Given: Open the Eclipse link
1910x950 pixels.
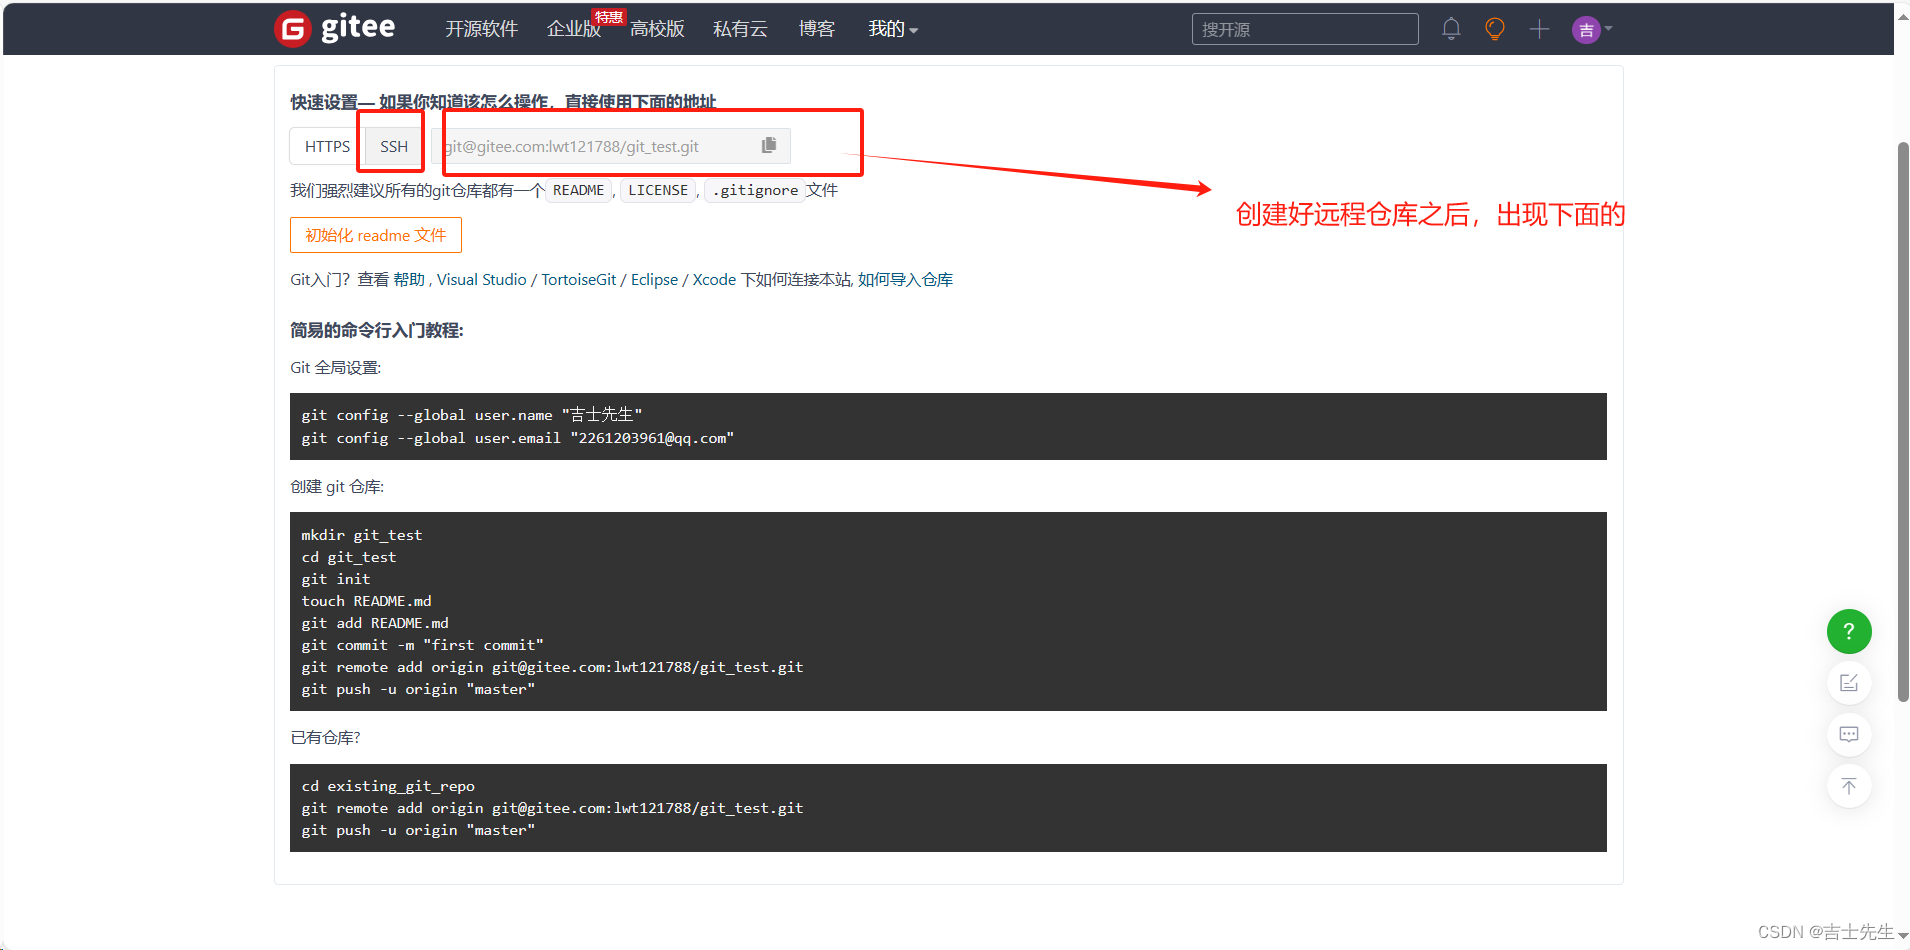Looking at the screenshot, I should 654,280.
